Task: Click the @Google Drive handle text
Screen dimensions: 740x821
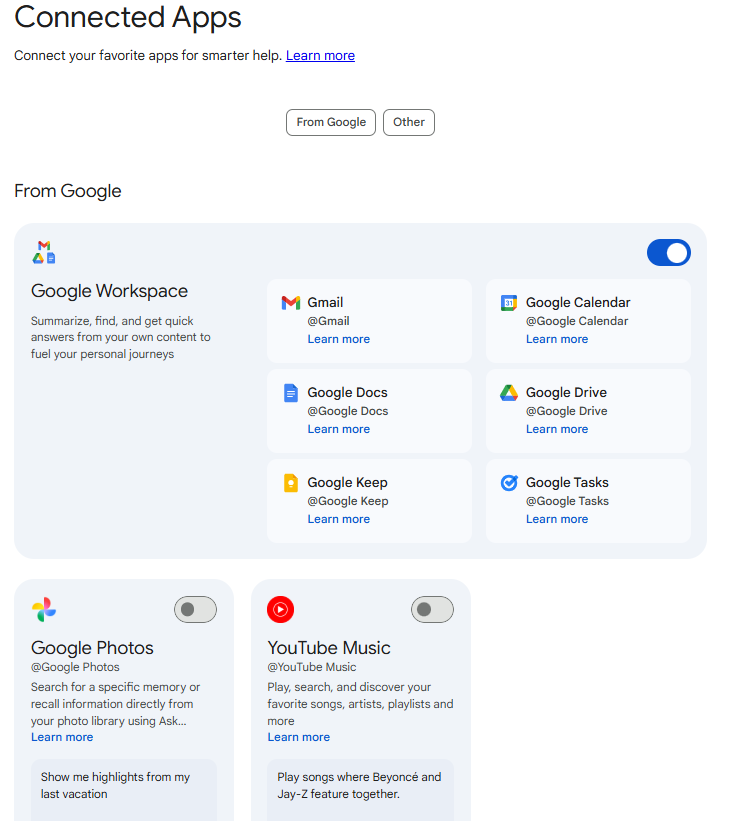Action: 567,411
